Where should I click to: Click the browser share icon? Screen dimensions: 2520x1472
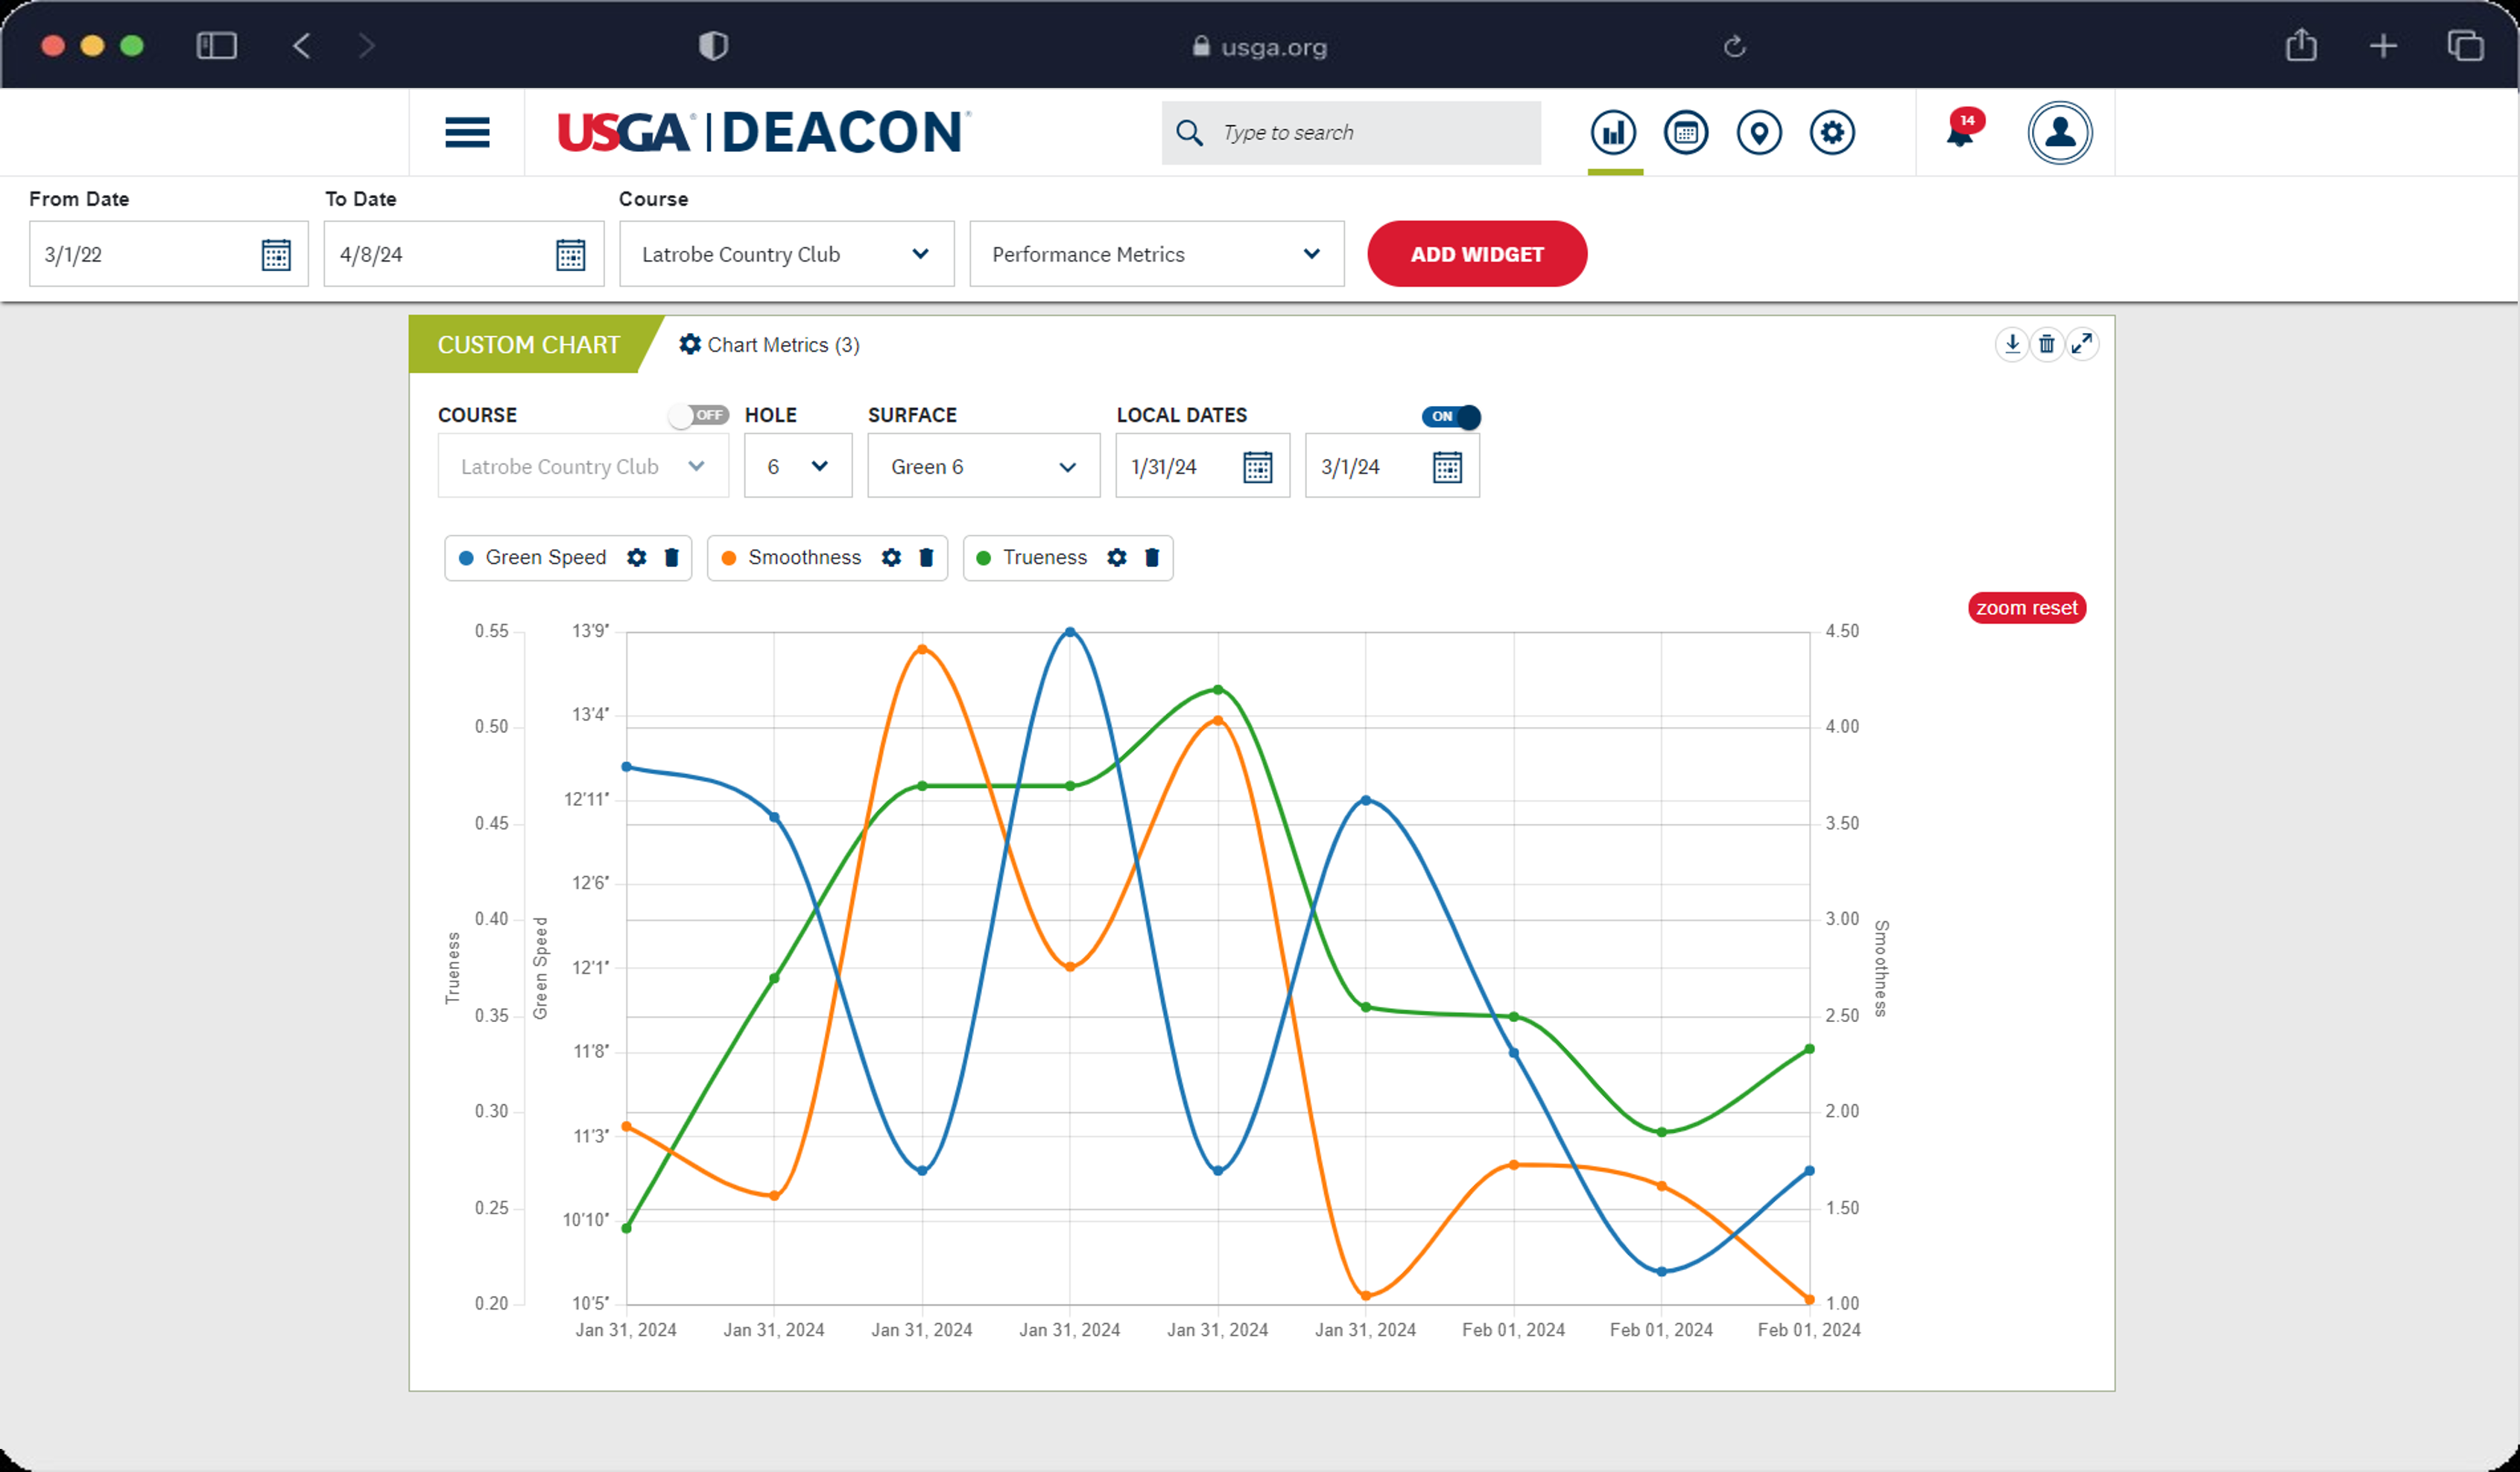(x=2301, y=45)
